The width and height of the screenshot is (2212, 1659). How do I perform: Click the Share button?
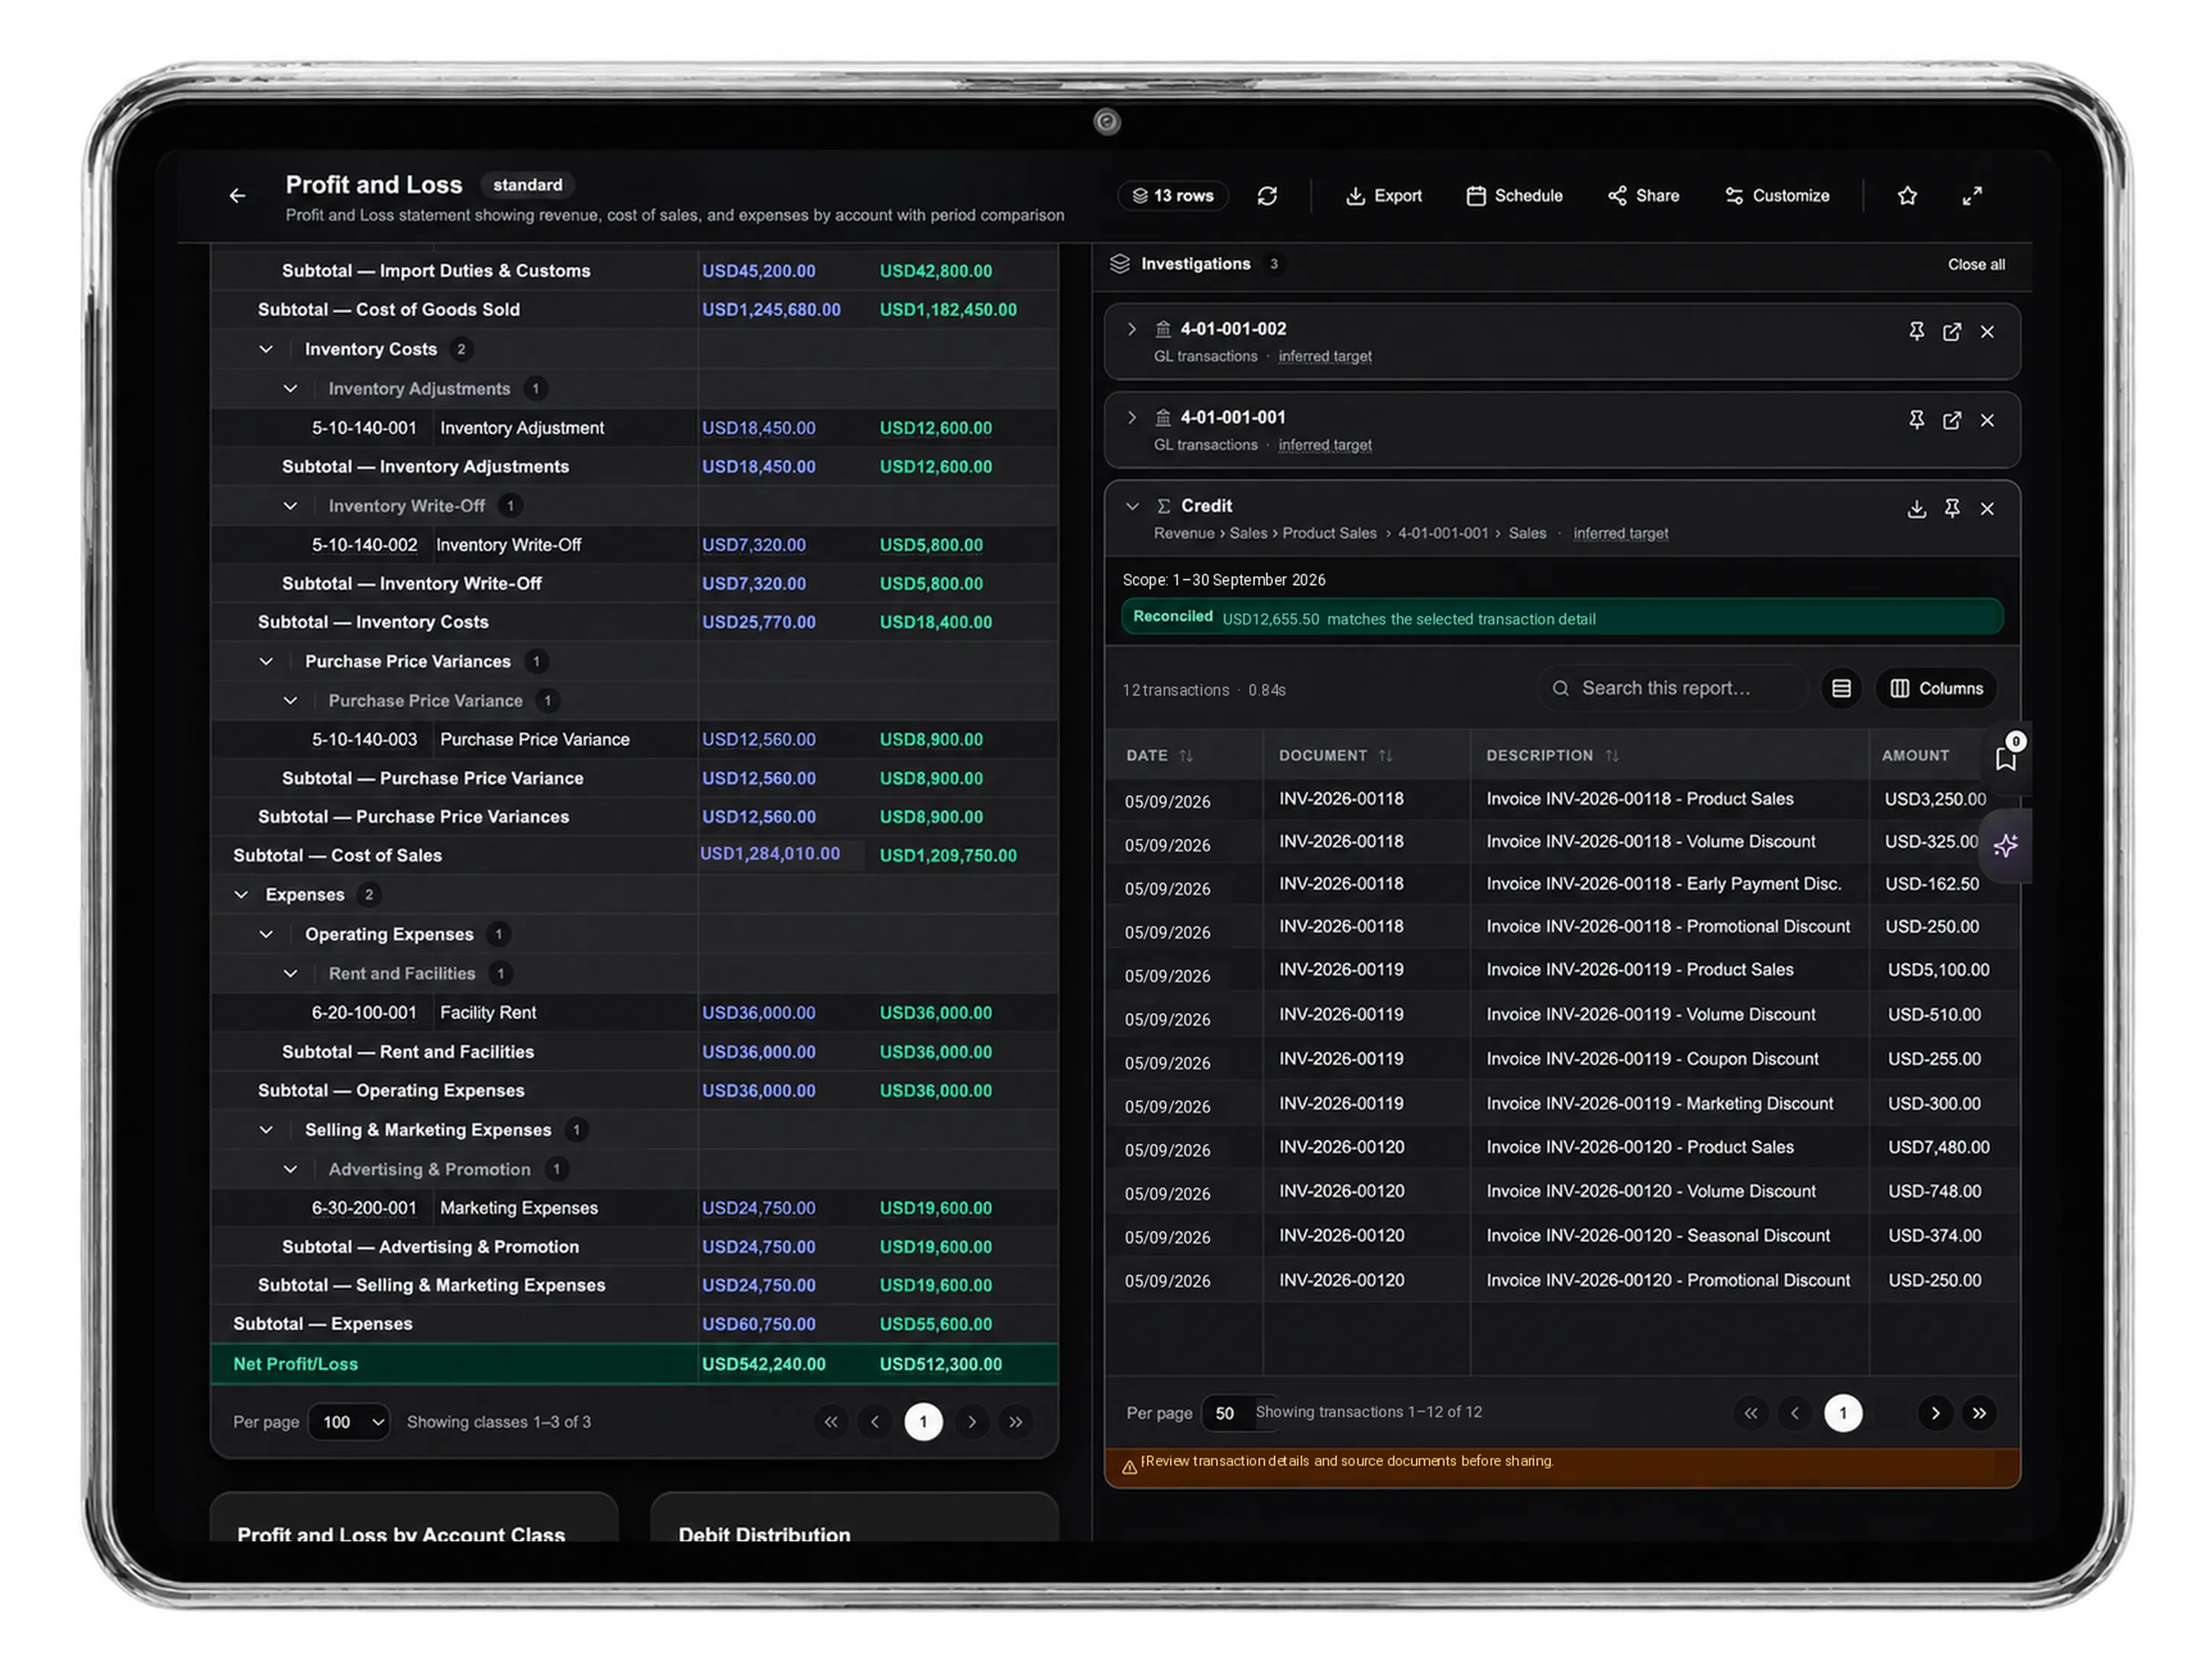click(1643, 196)
